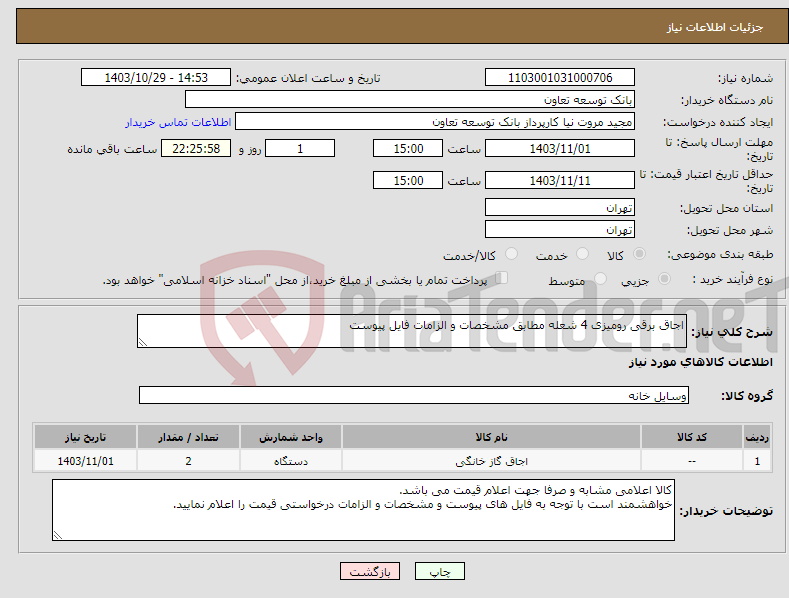Click the price validity time 15:00 field
Image resolution: width=789 pixels, height=598 pixels.
[x=408, y=180]
